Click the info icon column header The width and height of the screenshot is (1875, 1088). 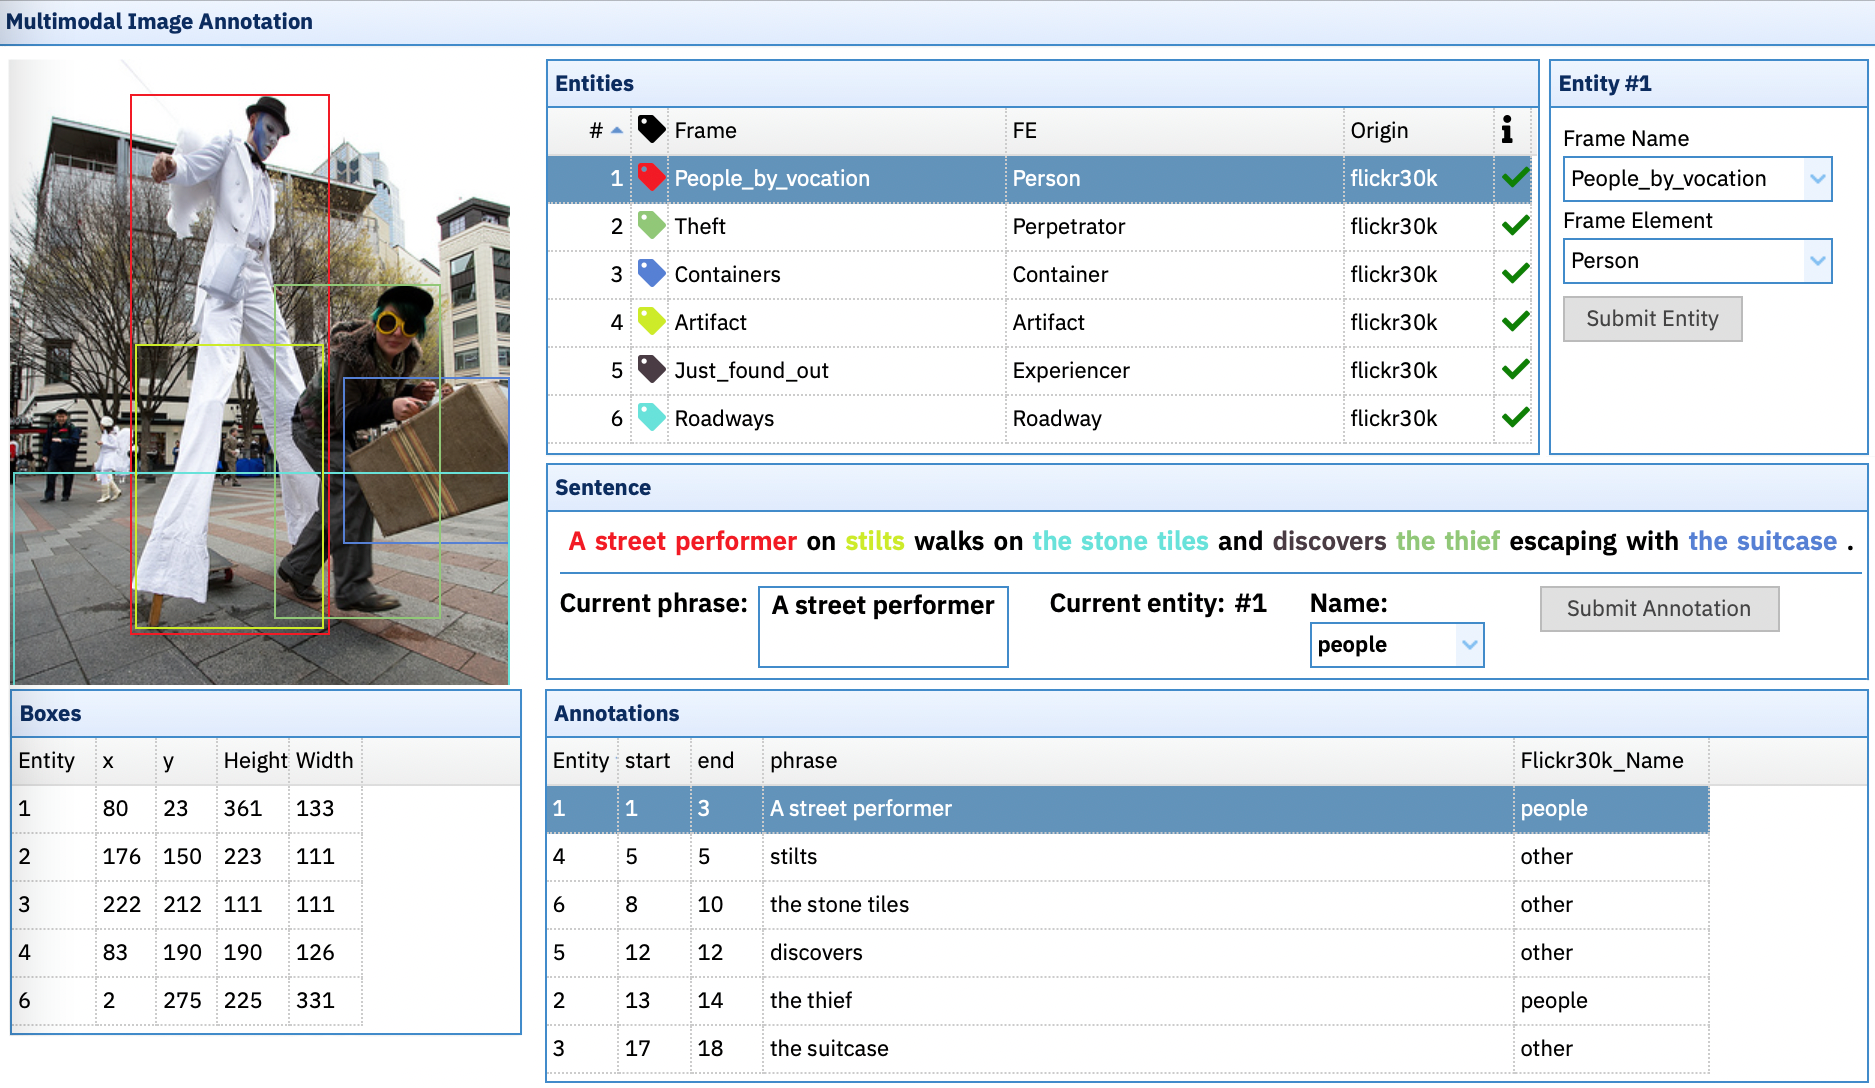click(1507, 130)
